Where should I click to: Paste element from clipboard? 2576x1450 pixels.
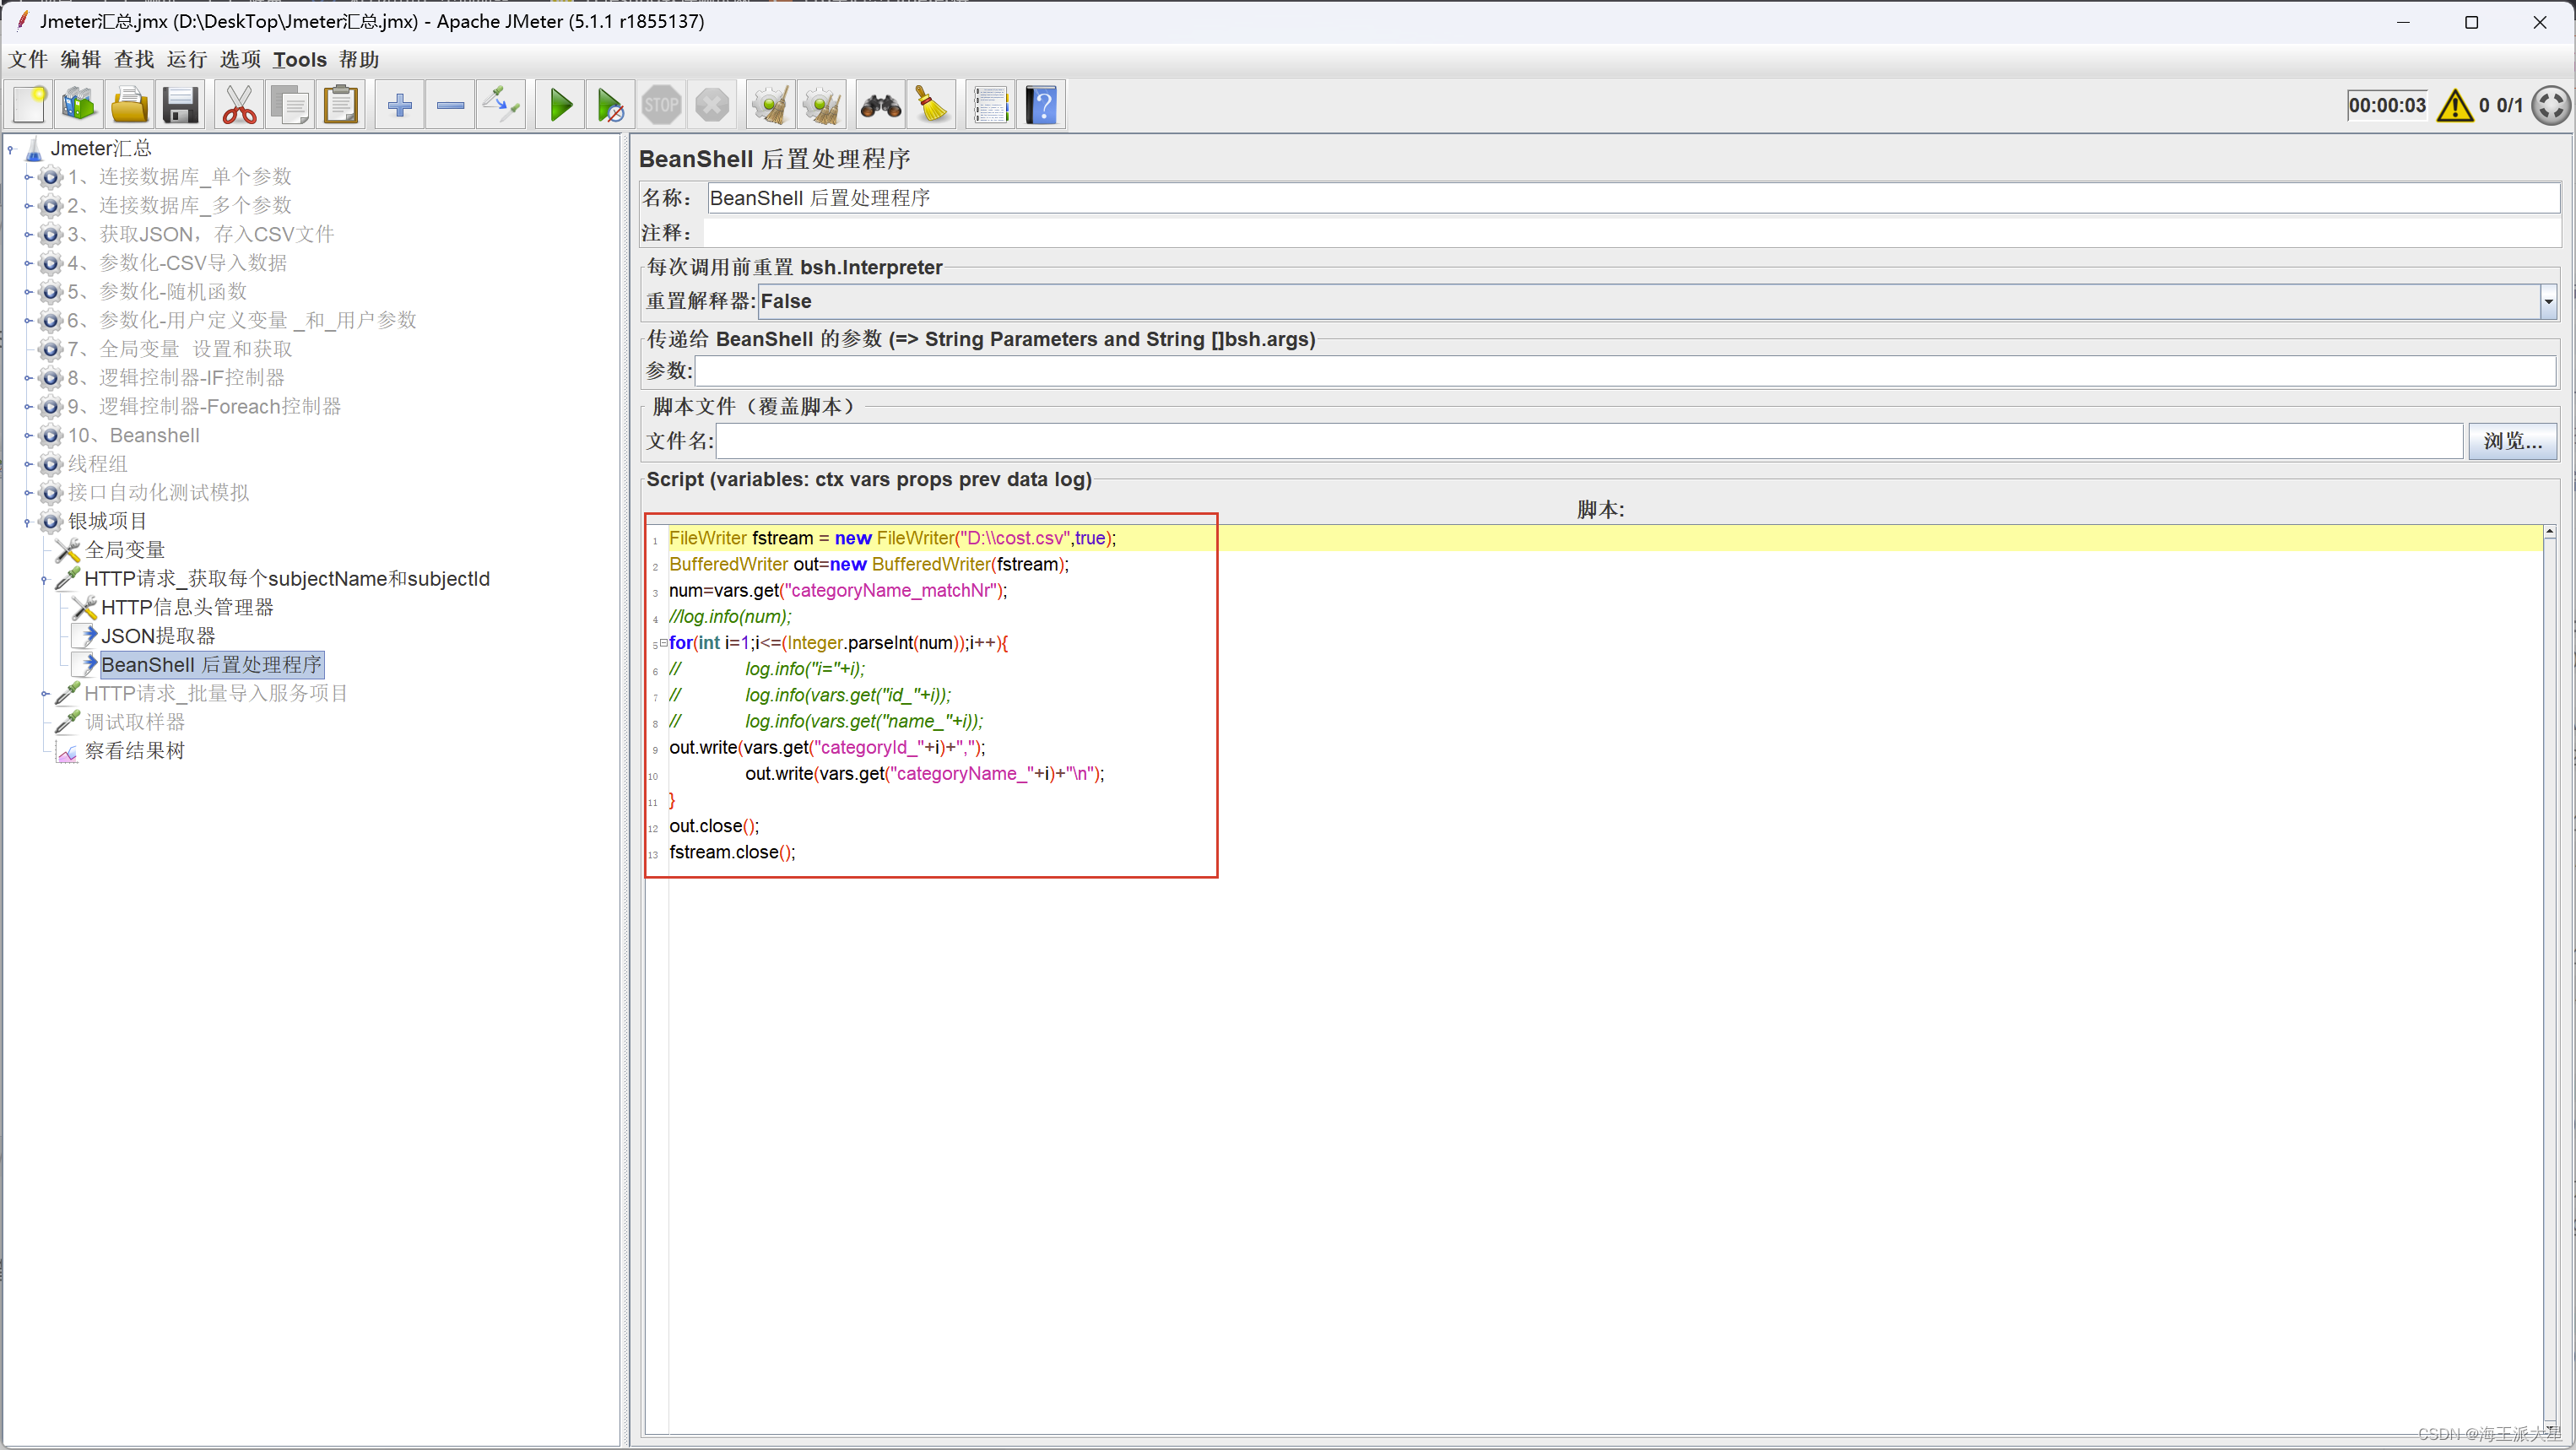click(x=341, y=104)
